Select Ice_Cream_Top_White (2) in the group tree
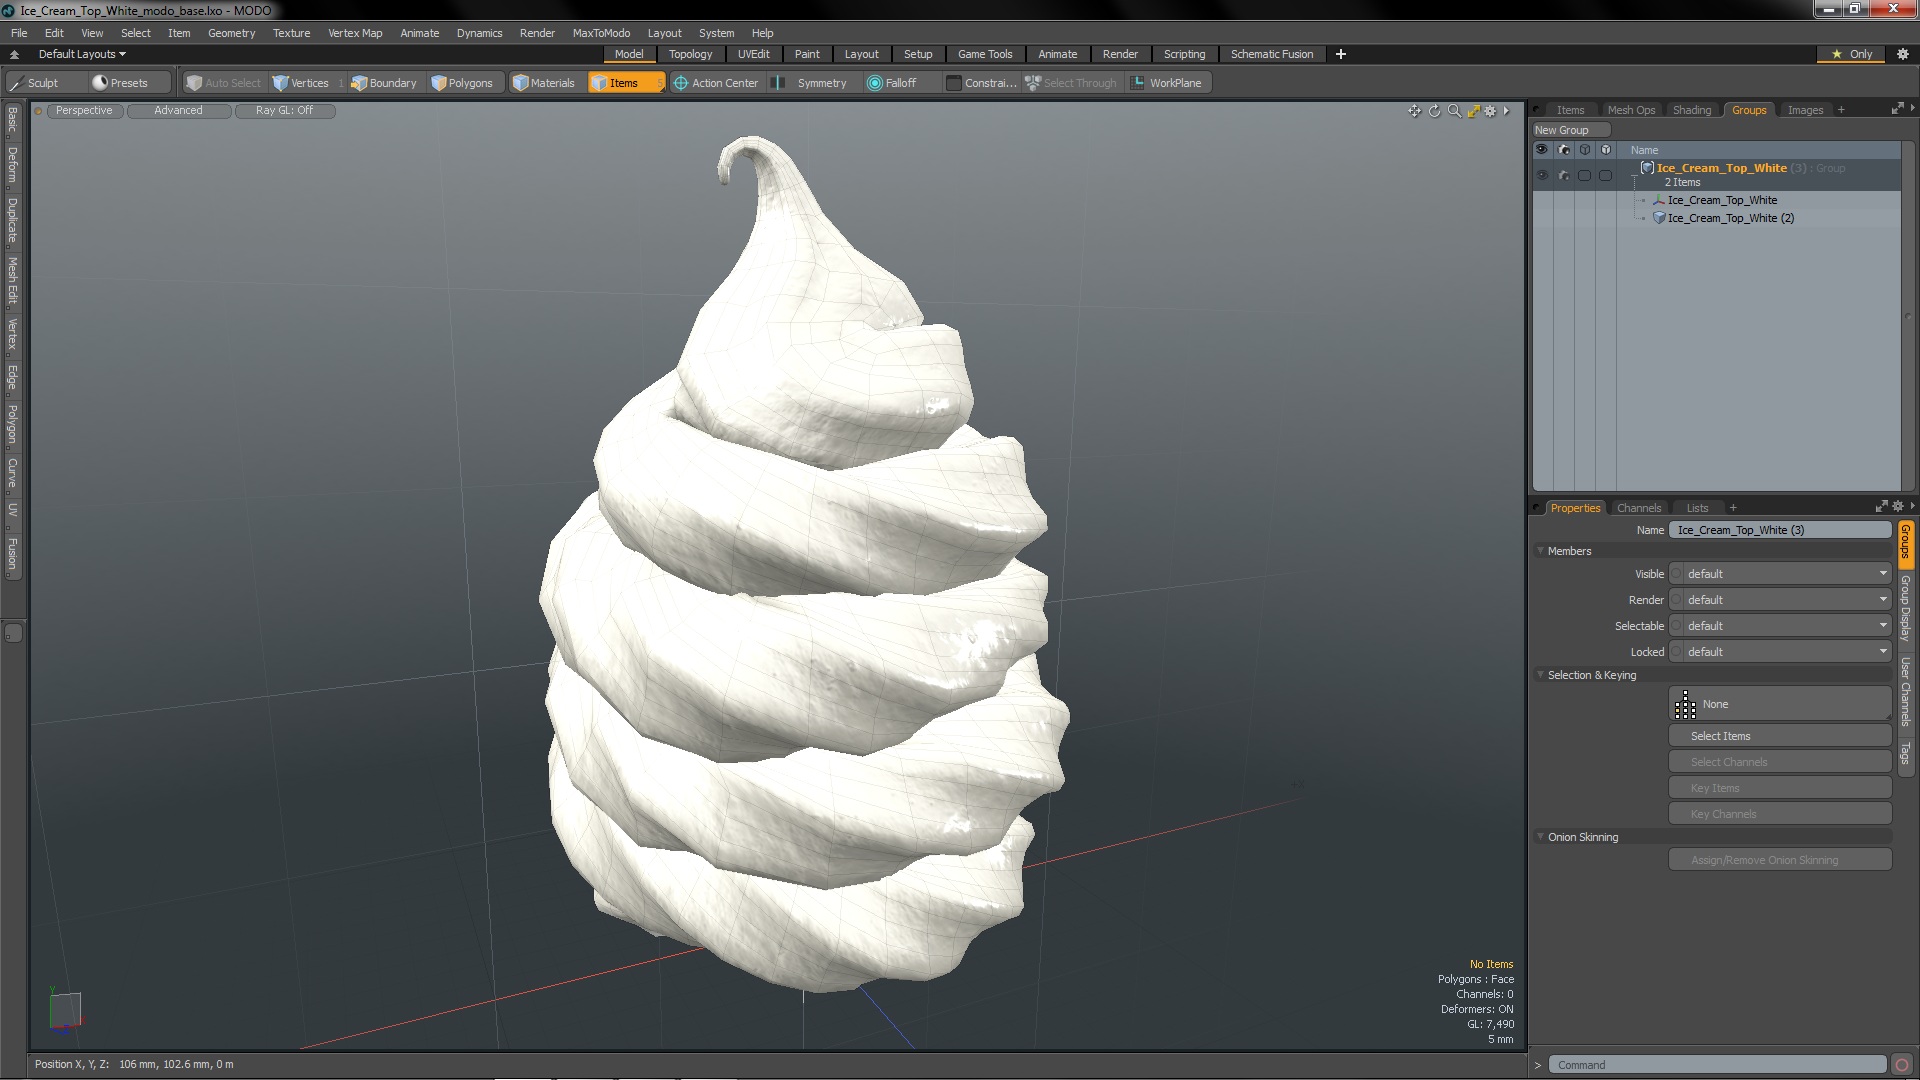 coord(1730,218)
